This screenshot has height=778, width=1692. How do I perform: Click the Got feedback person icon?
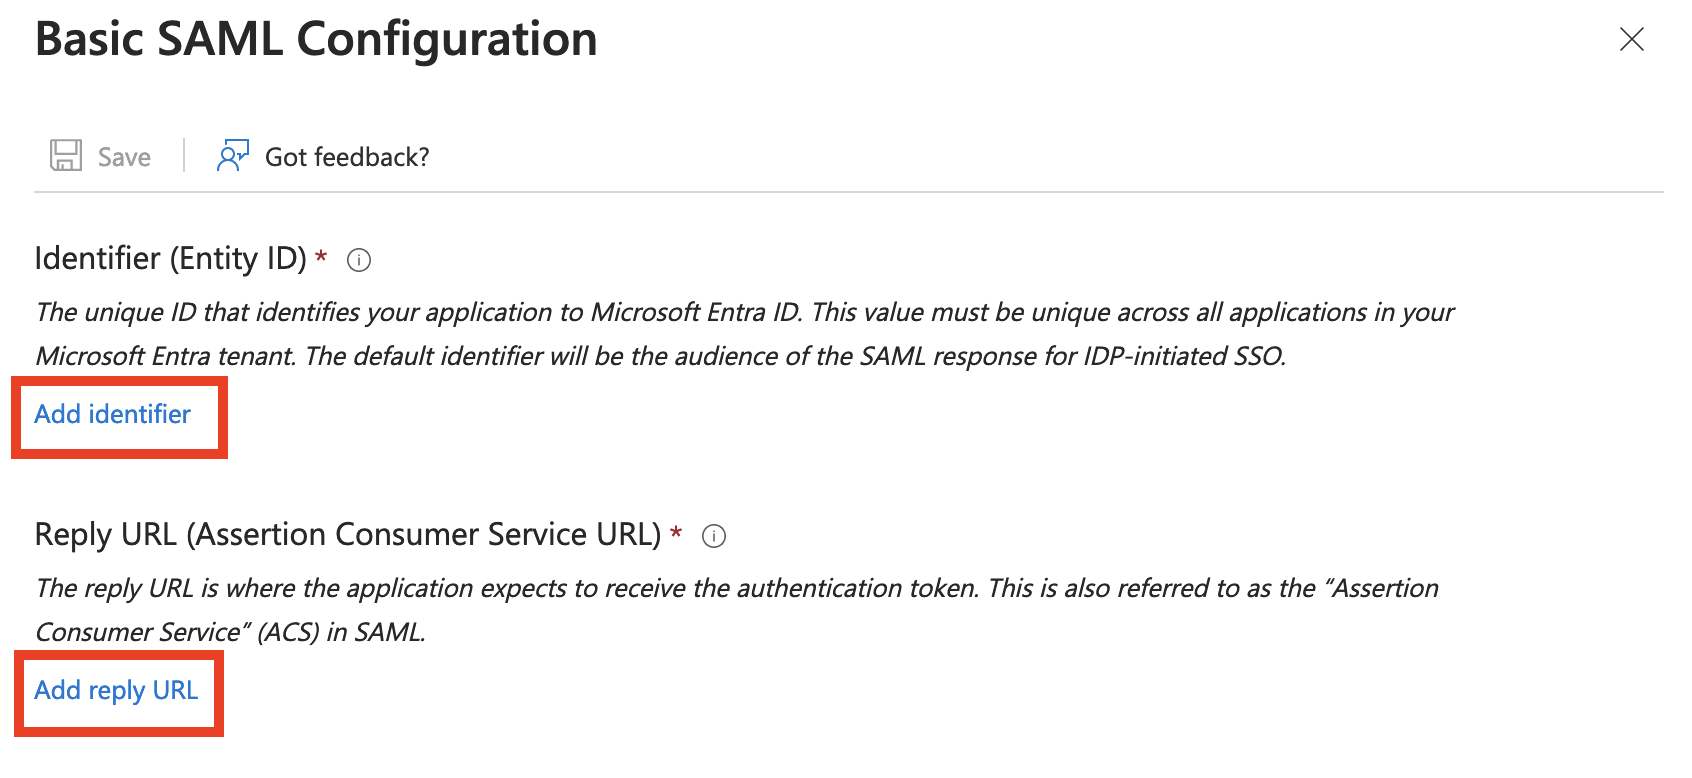(x=232, y=155)
